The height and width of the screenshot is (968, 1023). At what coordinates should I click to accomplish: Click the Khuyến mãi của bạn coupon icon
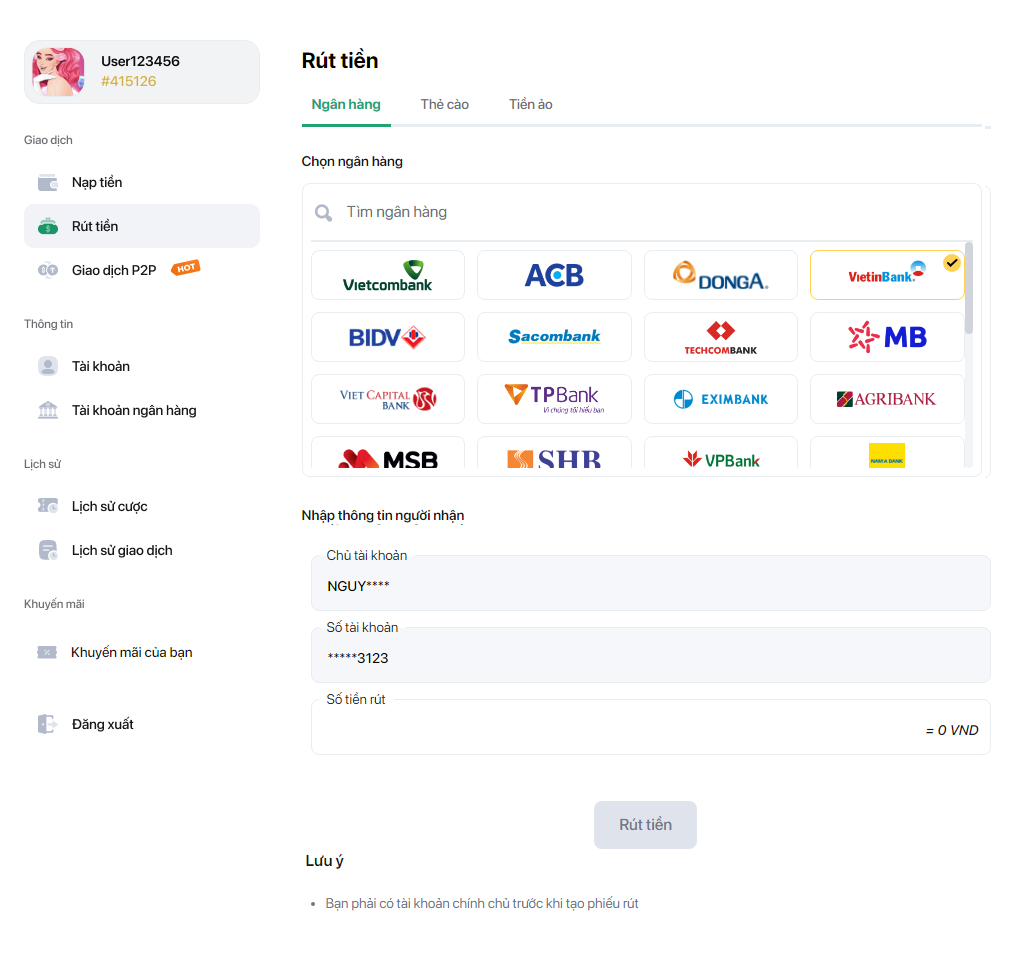[x=47, y=652]
